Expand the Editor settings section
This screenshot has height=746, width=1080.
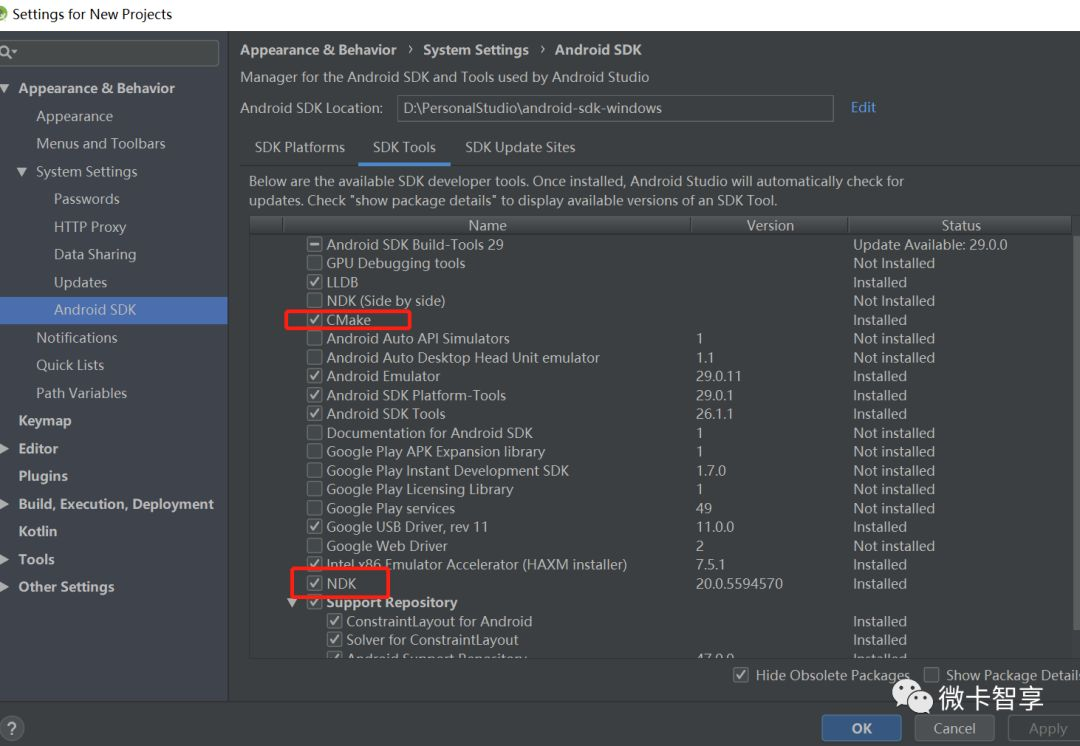point(4,448)
